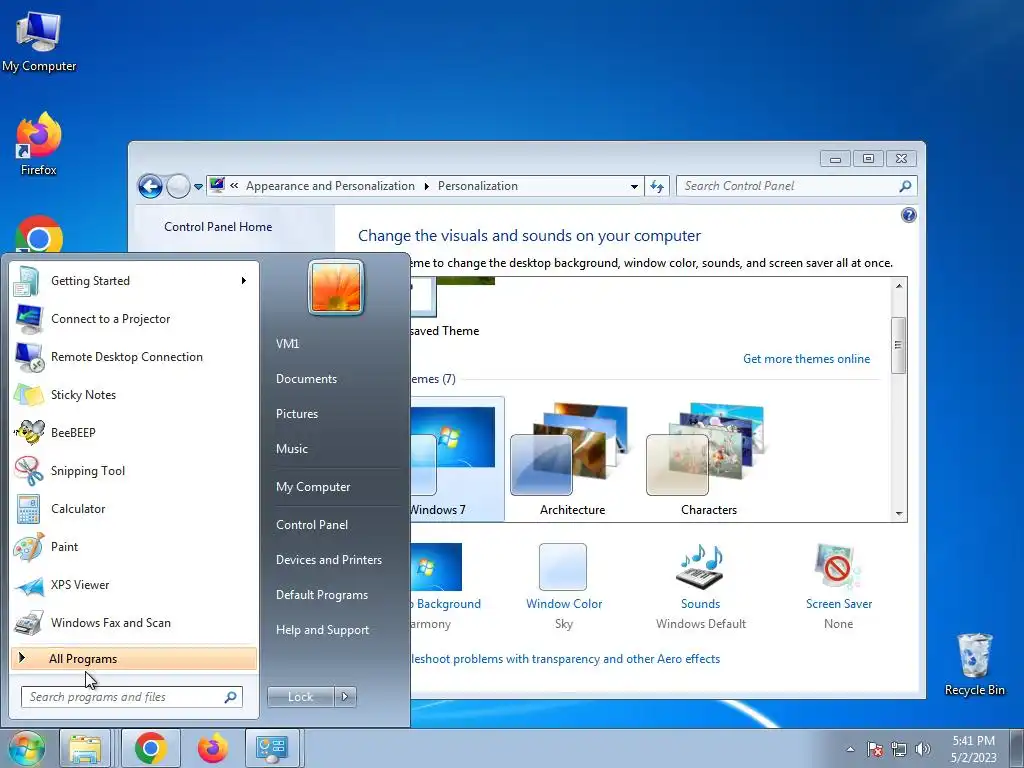
Task: Click the Window Color Sky swatch
Action: coord(563,567)
